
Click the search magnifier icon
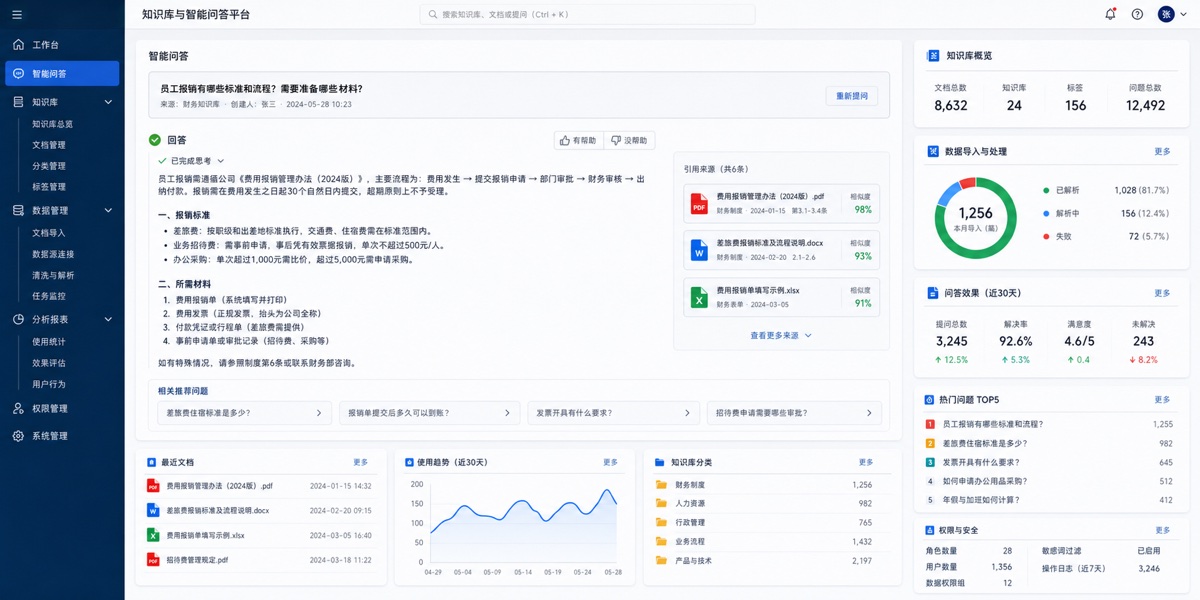pyautogui.click(x=433, y=14)
